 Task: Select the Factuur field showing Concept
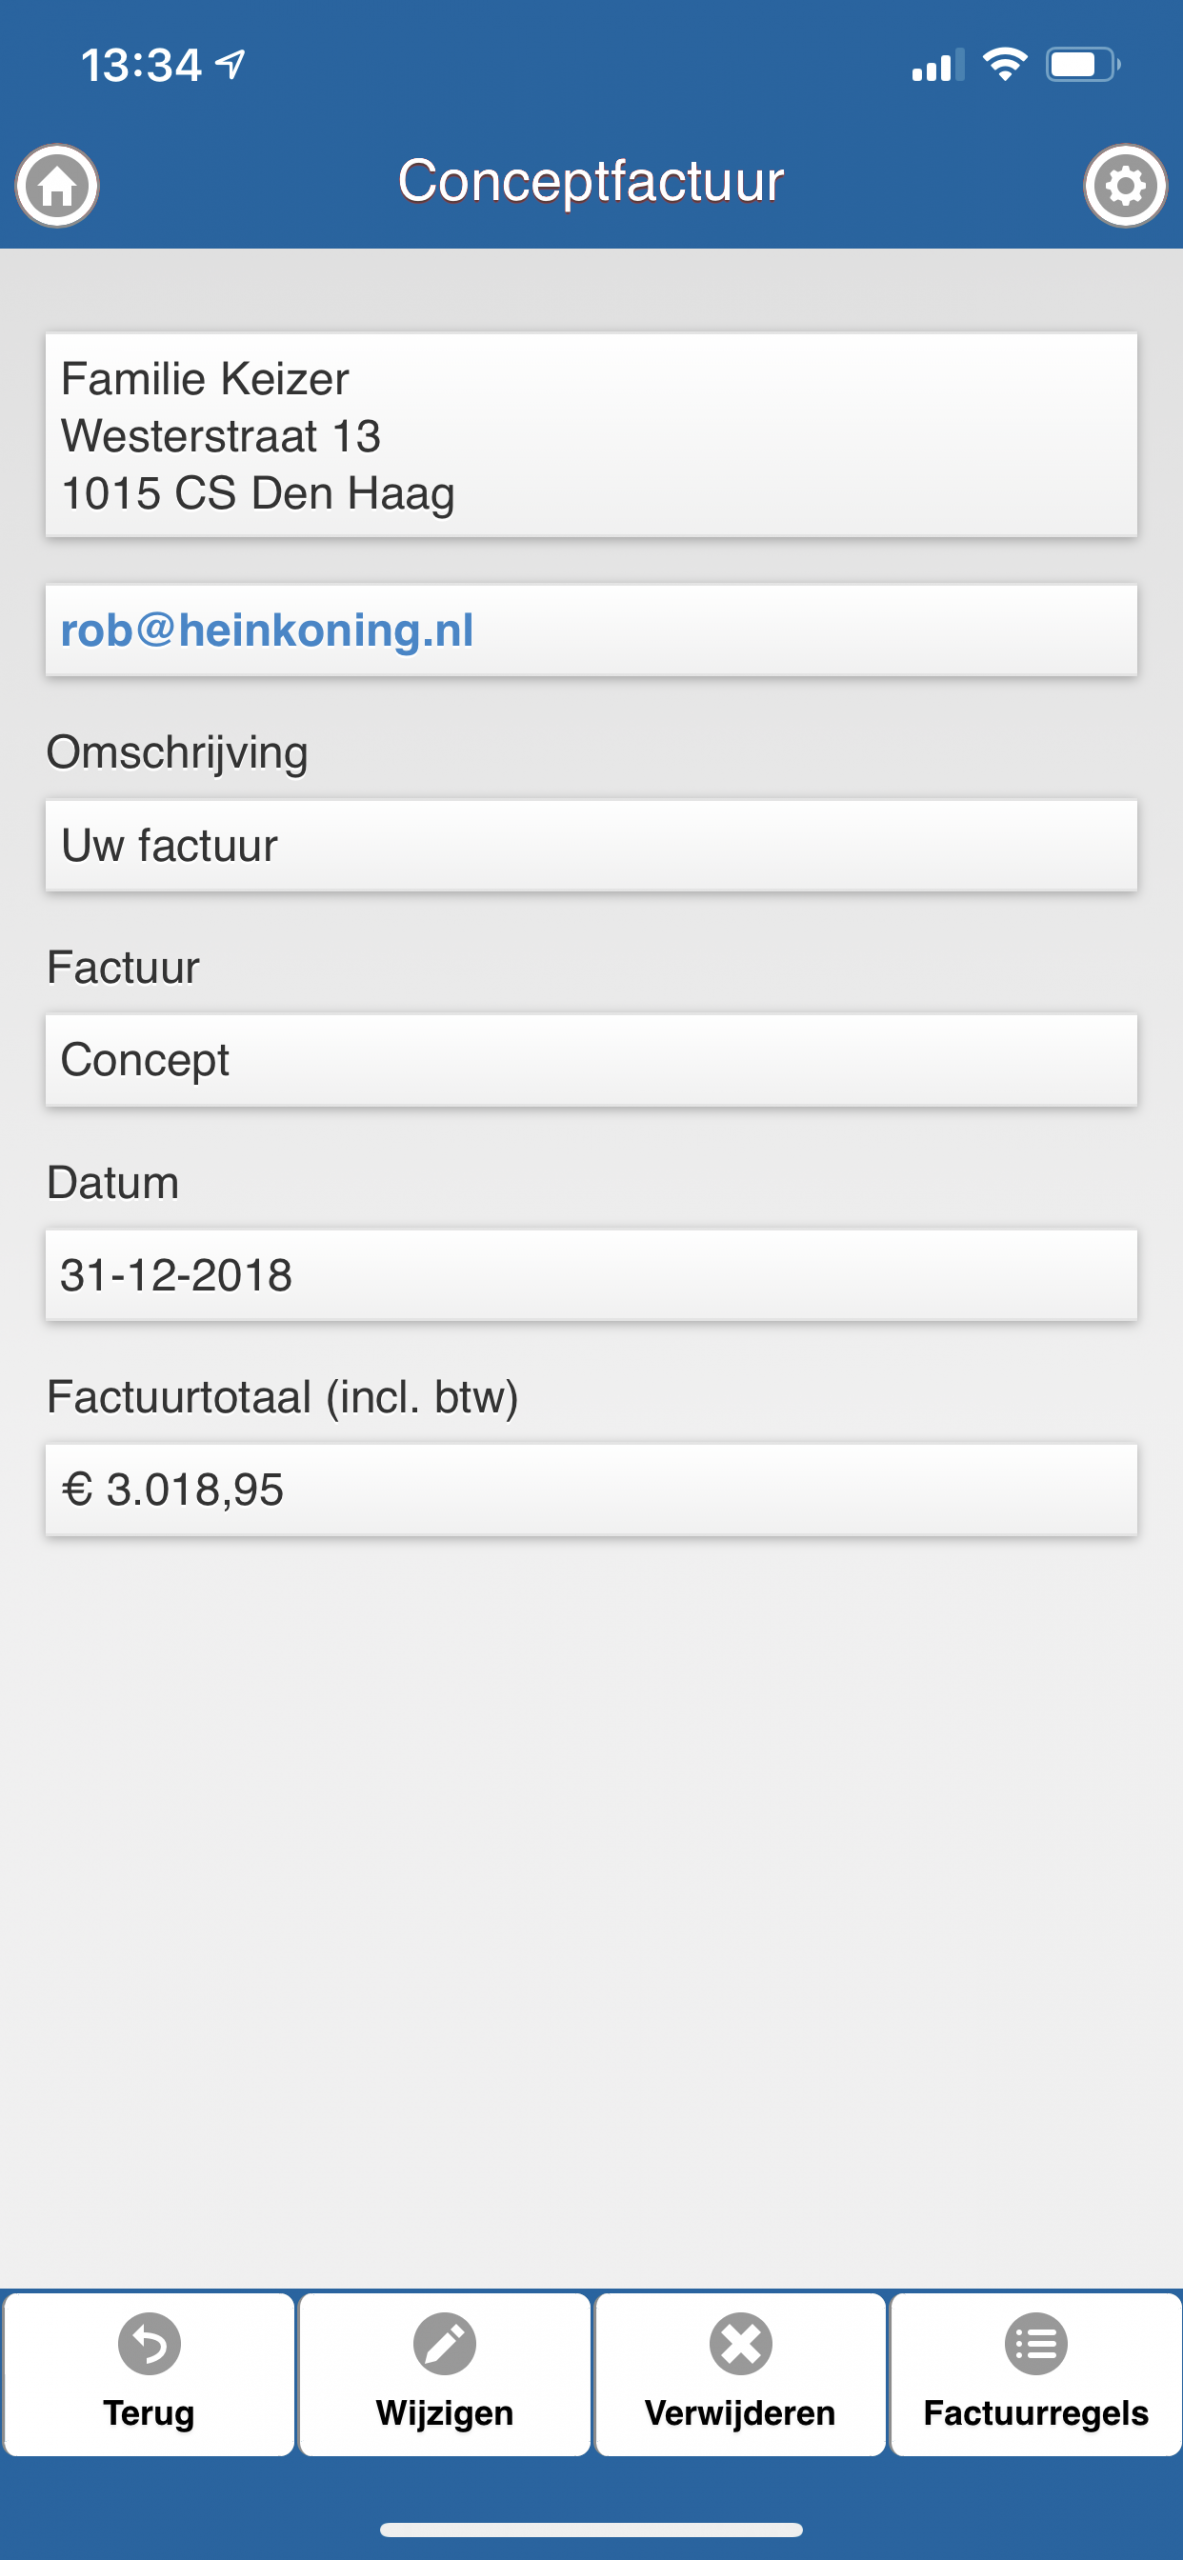coord(591,1061)
